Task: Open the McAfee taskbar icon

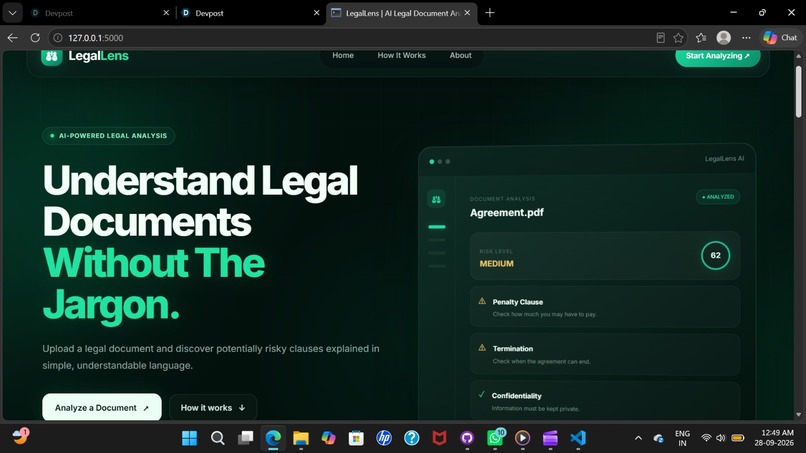Action: click(439, 438)
